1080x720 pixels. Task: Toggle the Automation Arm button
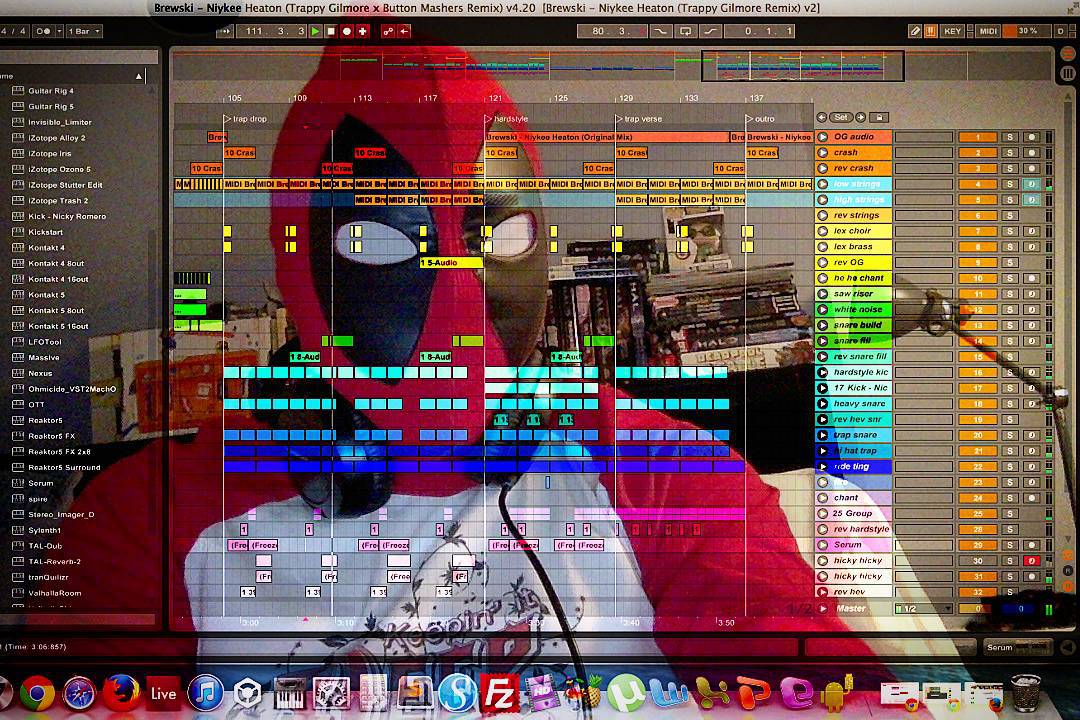pos(388,31)
